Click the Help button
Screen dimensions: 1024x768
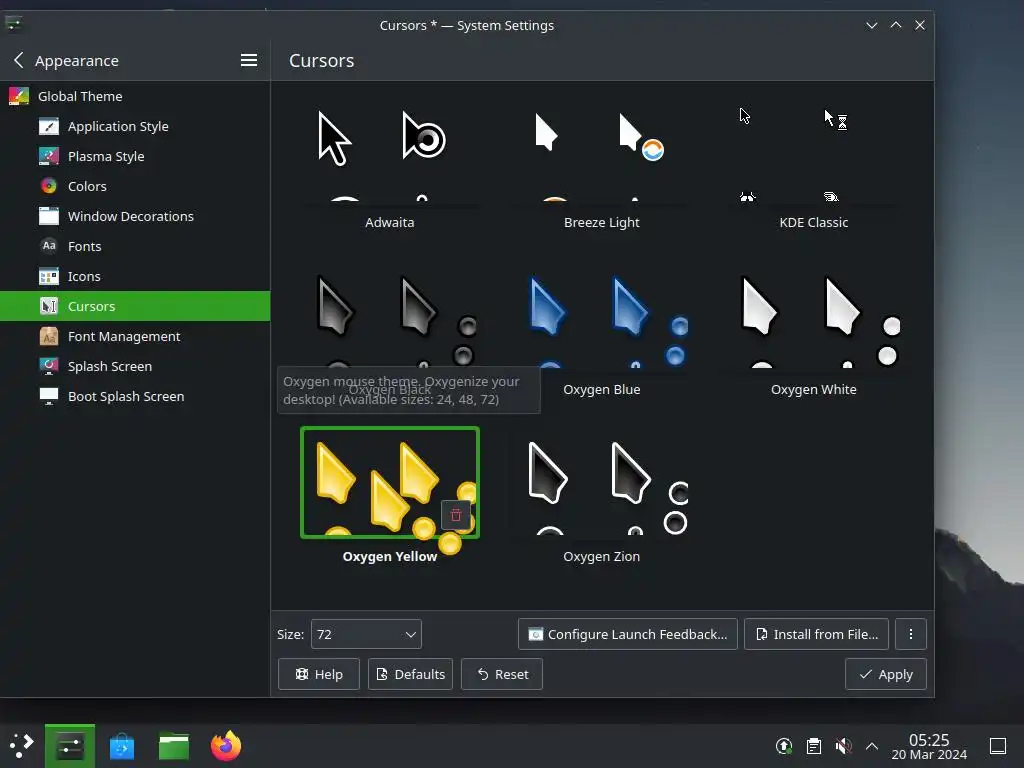point(319,674)
